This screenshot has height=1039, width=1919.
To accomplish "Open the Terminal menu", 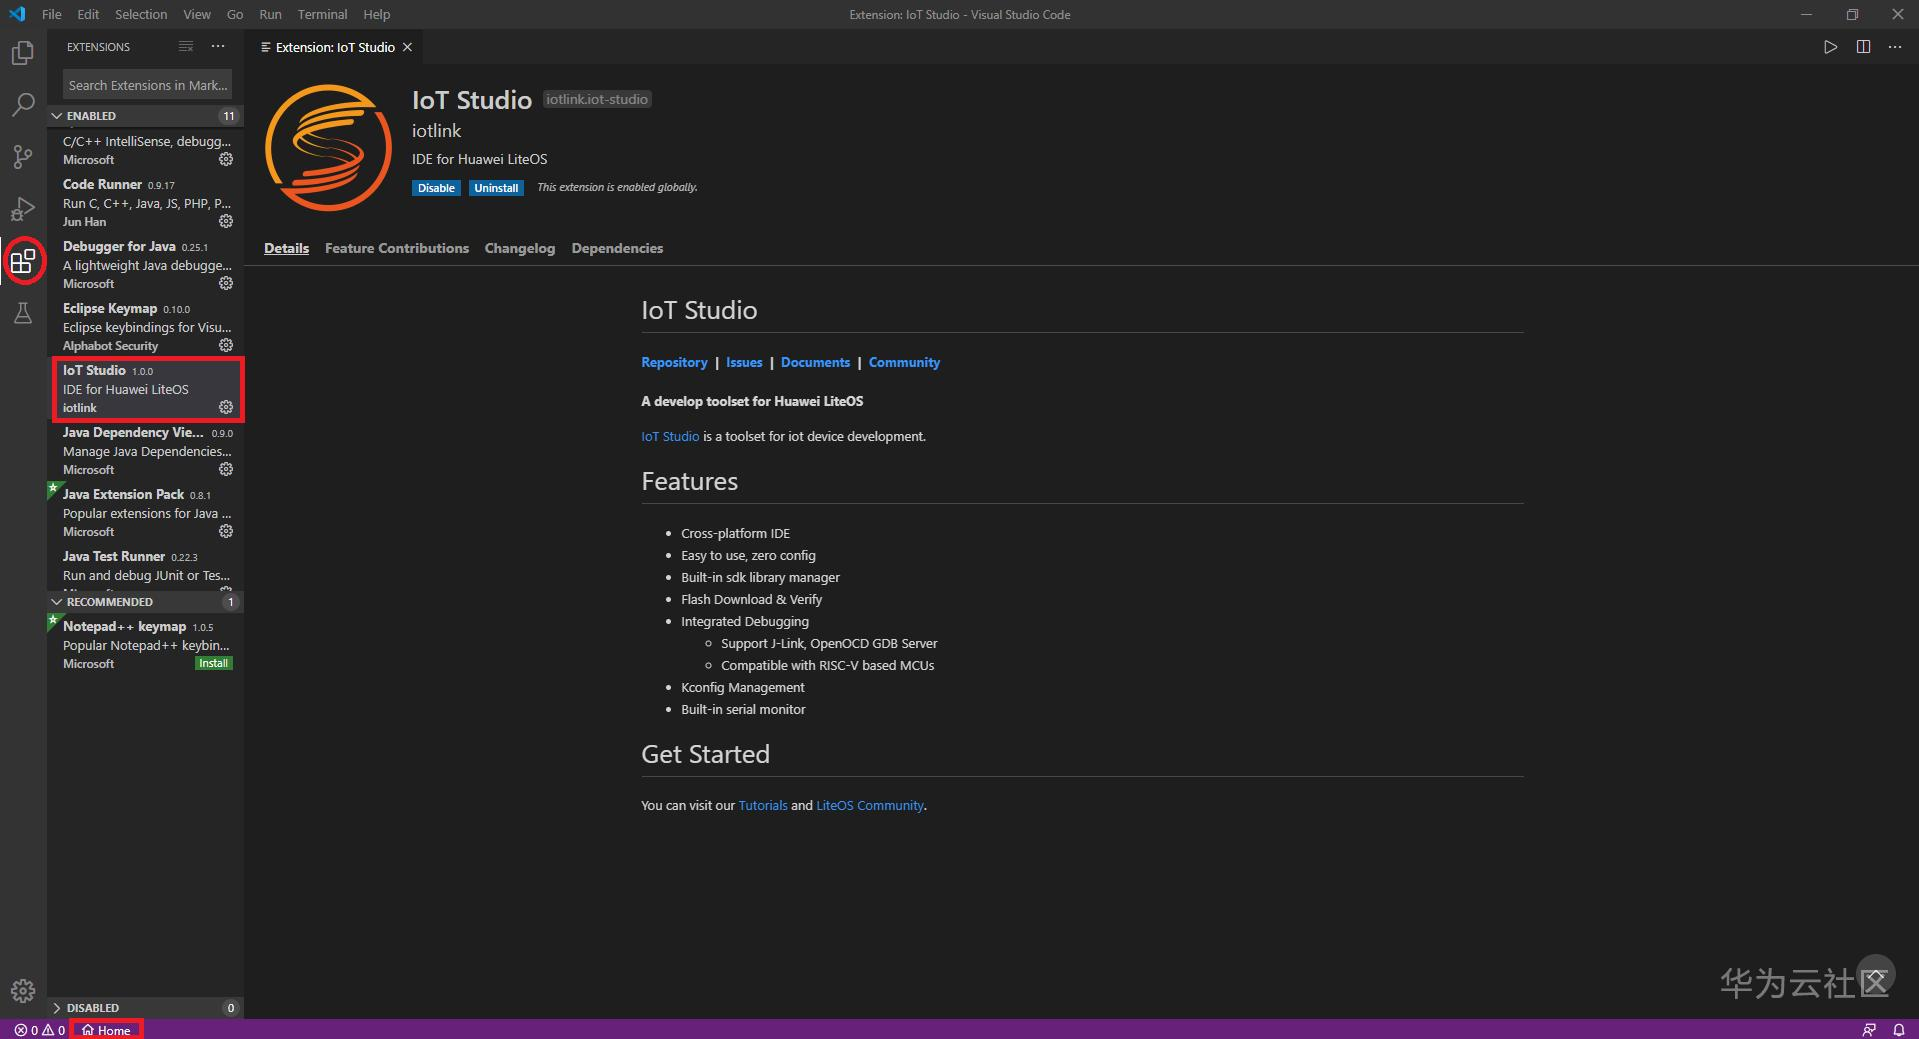I will (322, 14).
